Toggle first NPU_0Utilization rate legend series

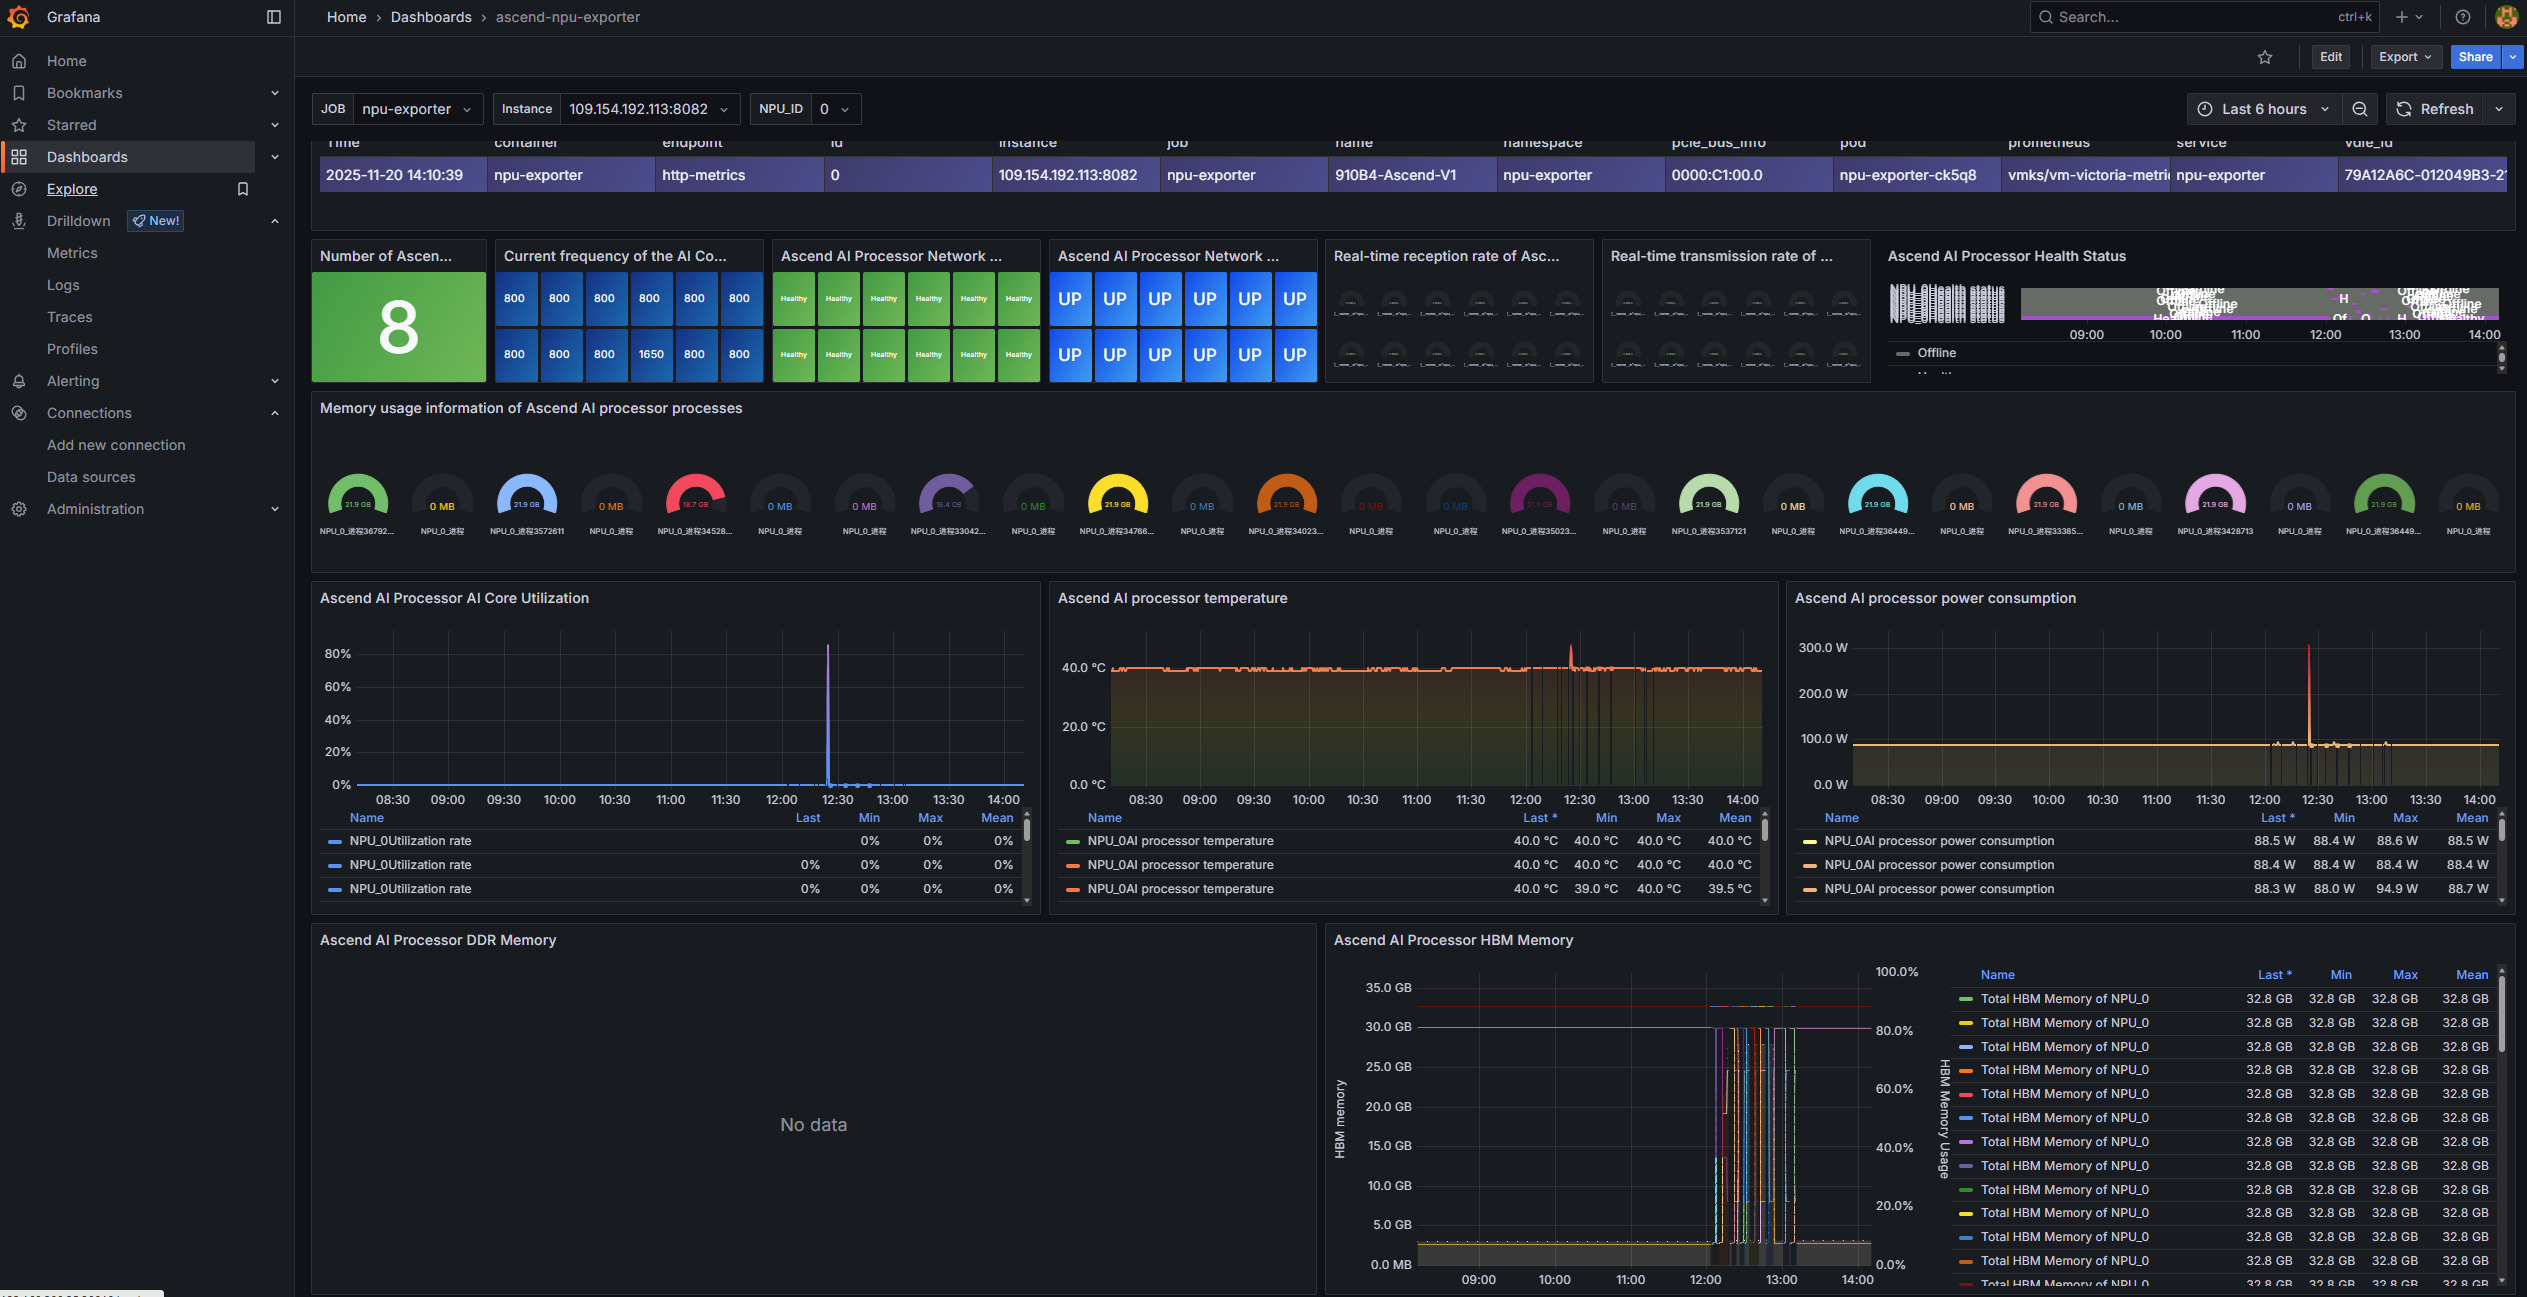click(410, 841)
